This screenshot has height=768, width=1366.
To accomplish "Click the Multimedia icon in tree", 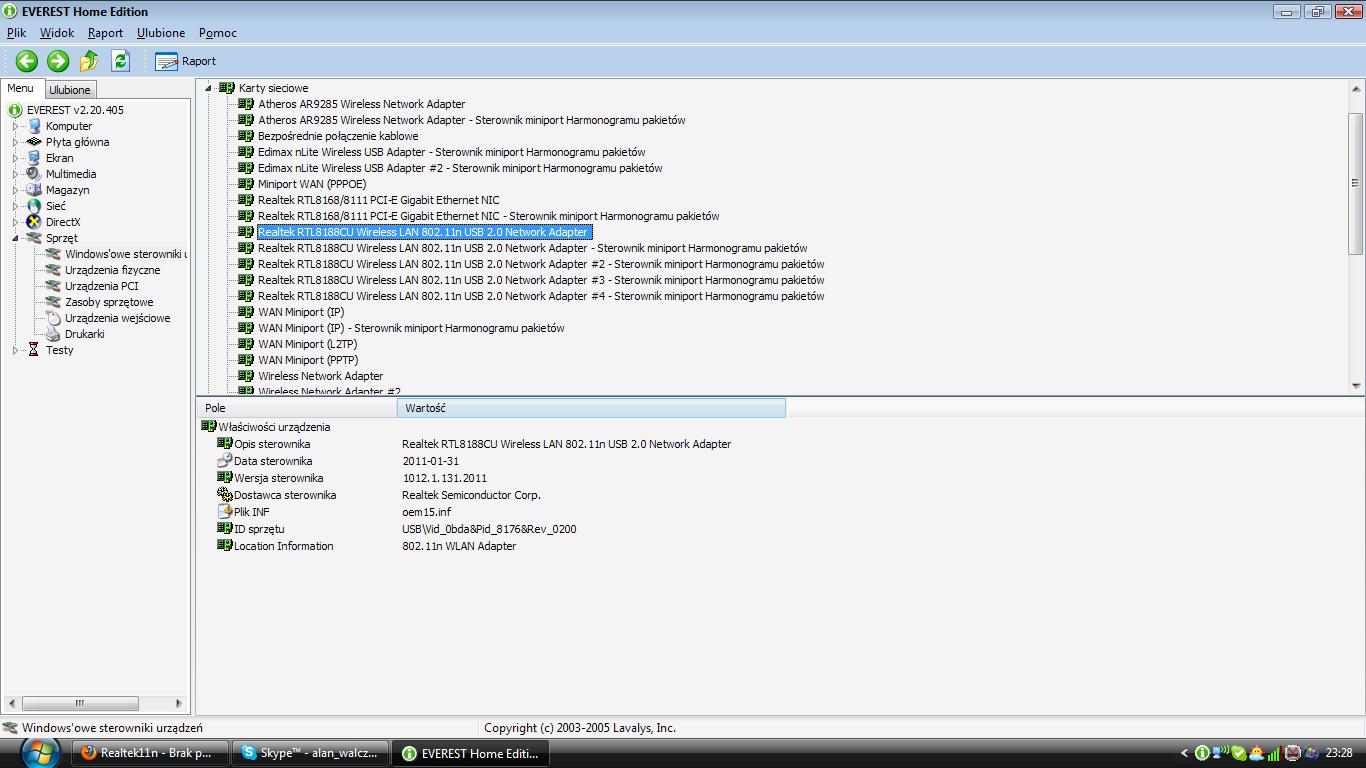I will coord(34,174).
